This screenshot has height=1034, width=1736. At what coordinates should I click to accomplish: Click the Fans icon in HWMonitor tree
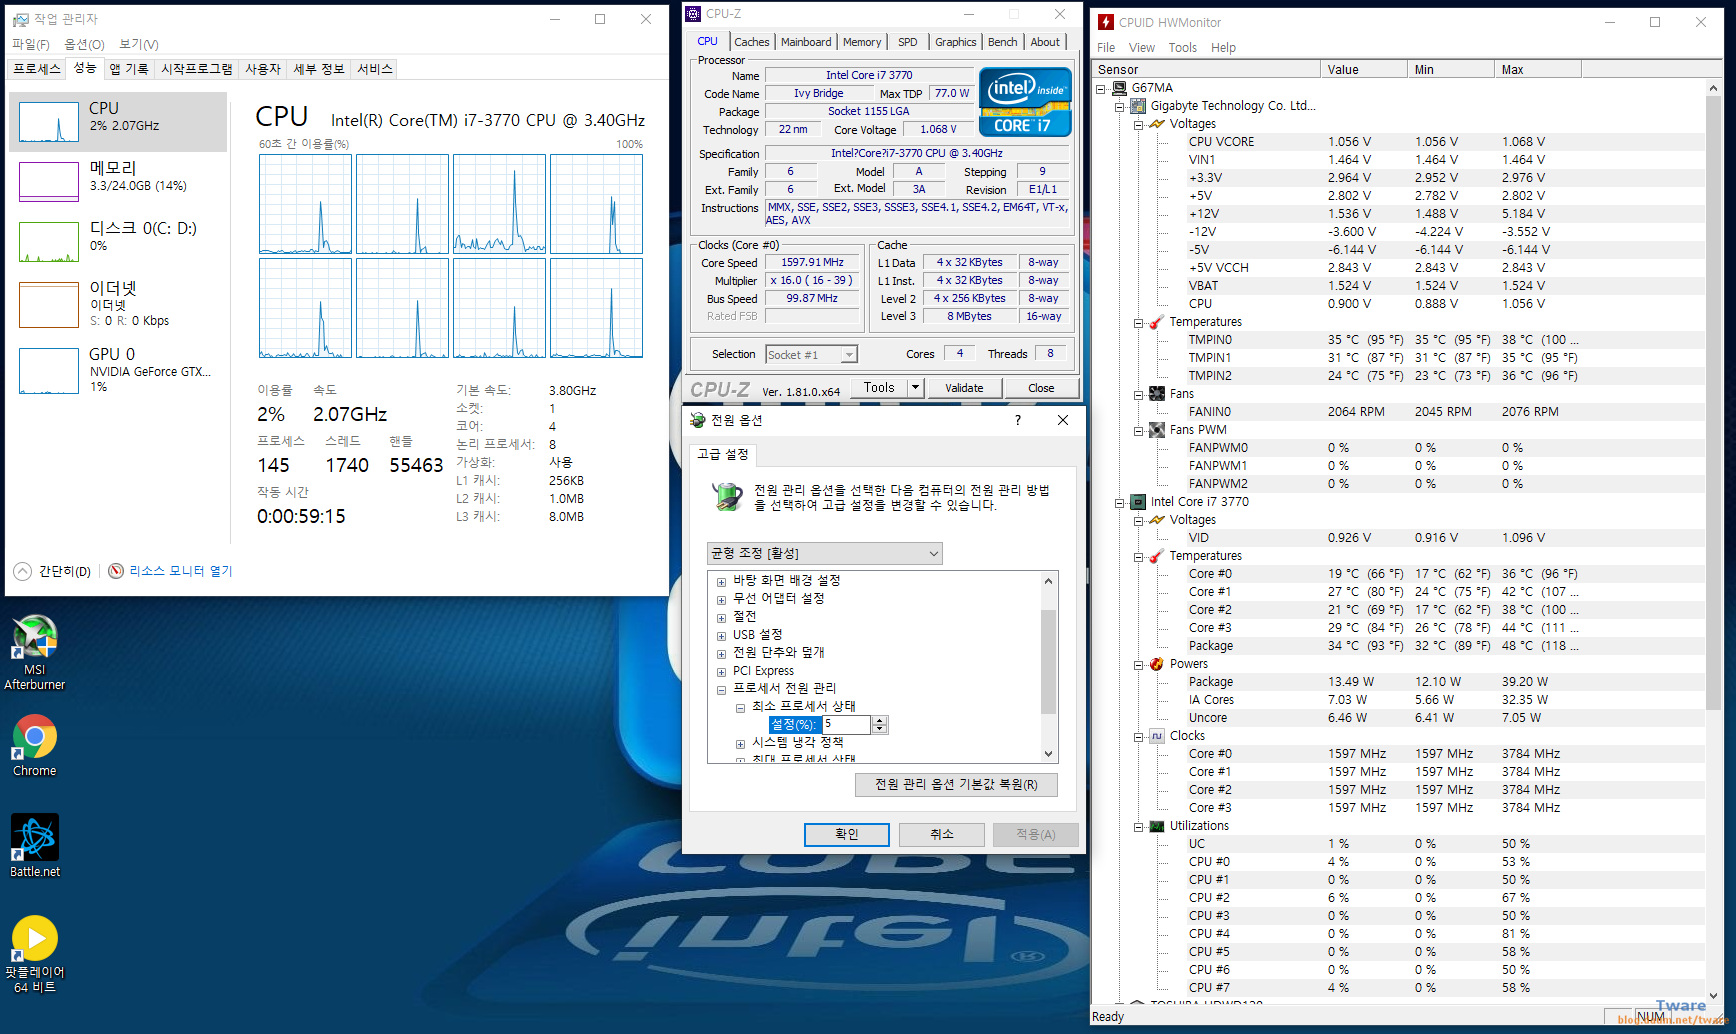(1157, 394)
